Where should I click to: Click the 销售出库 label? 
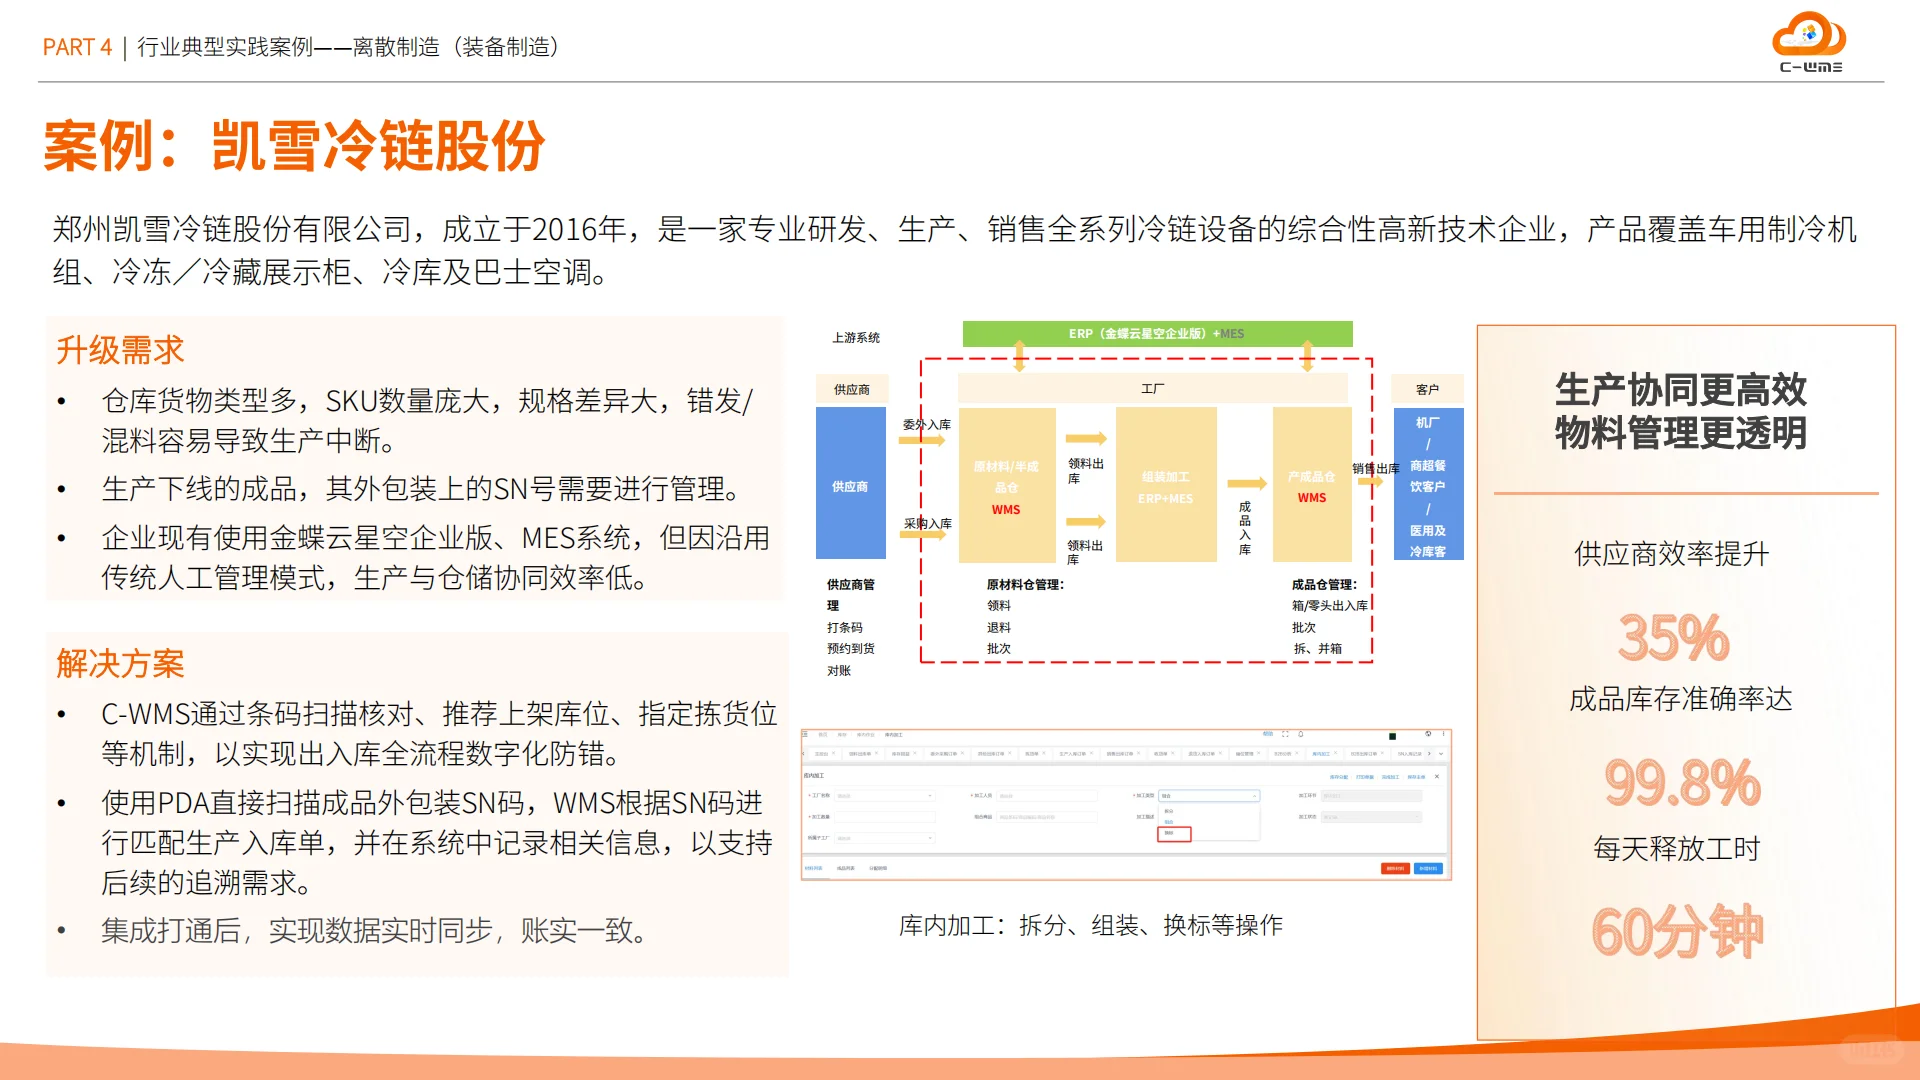click(1376, 469)
